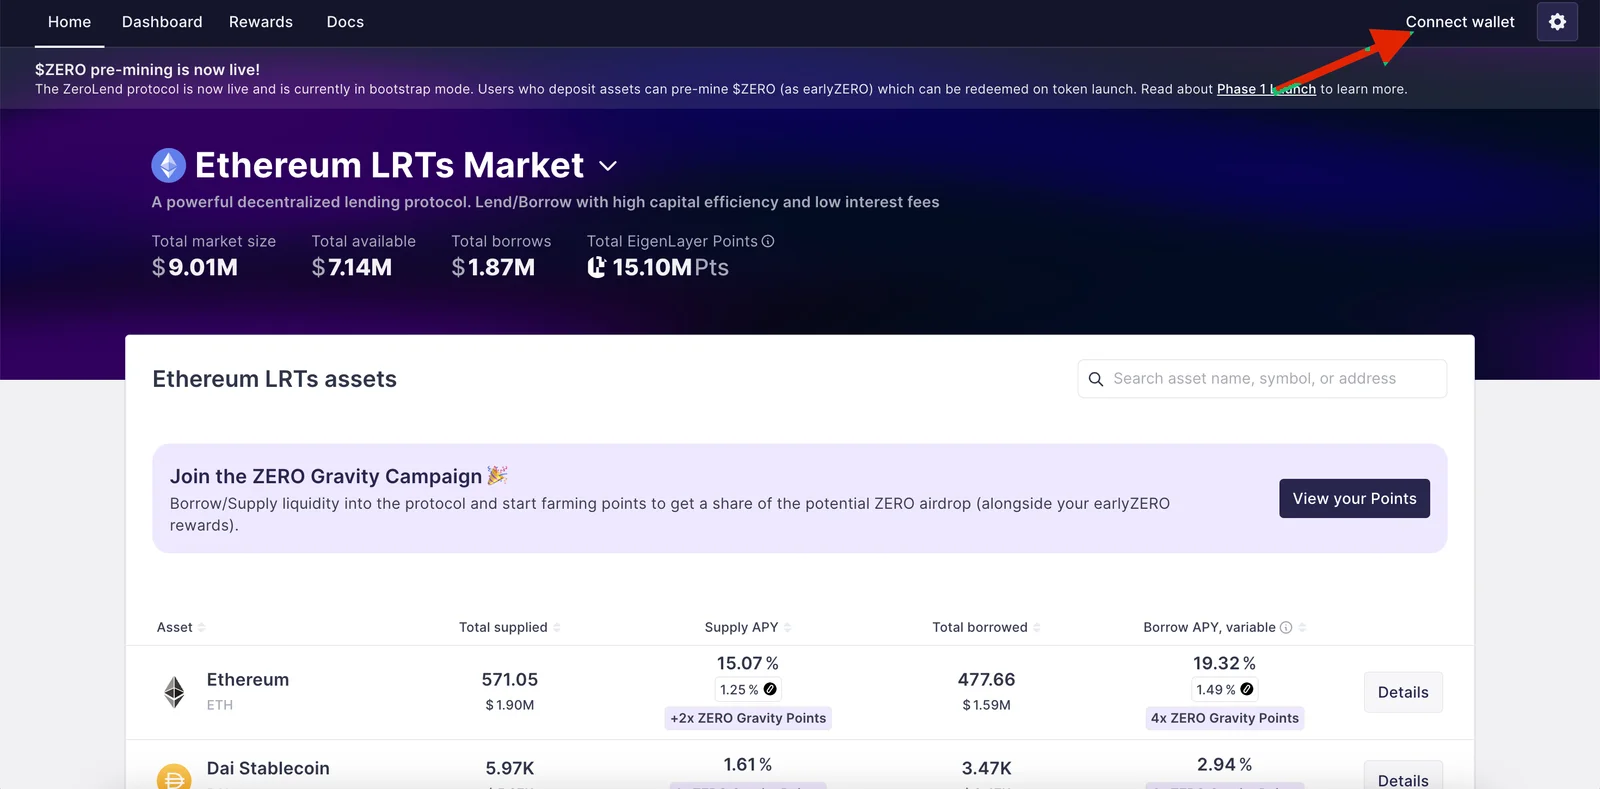Click the info icon next to EigenLayer Points
Image resolution: width=1600 pixels, height=789 pixels.
tap(768, 241)
